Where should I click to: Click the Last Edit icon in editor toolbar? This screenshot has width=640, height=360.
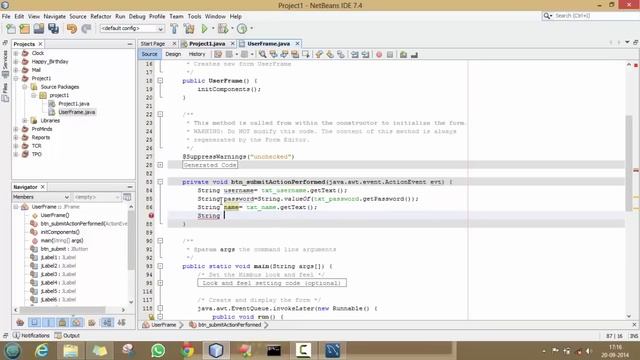(x=218, y=54)
